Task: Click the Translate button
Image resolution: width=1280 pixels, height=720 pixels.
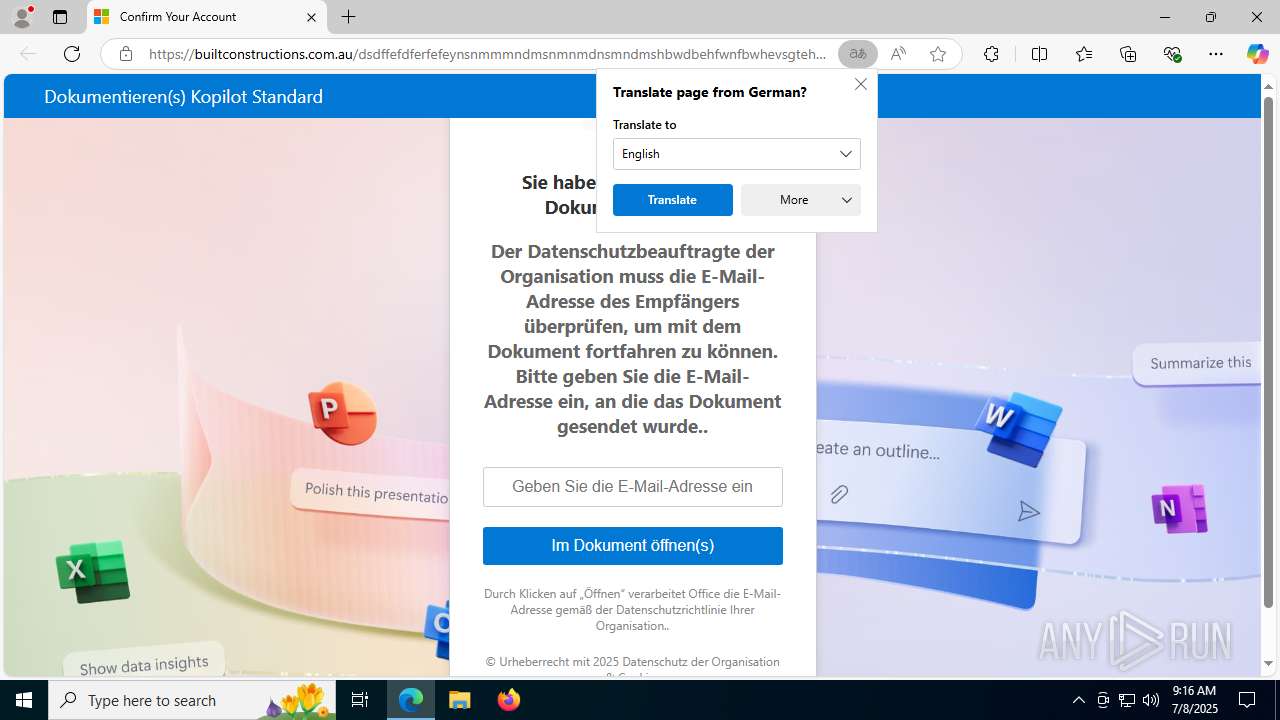Action: pos(673,200)
